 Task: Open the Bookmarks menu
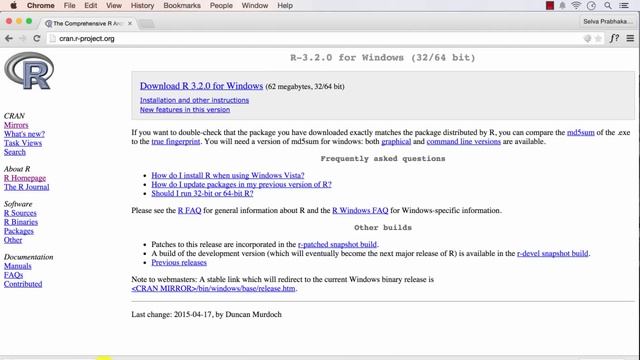tap(182, 6)
